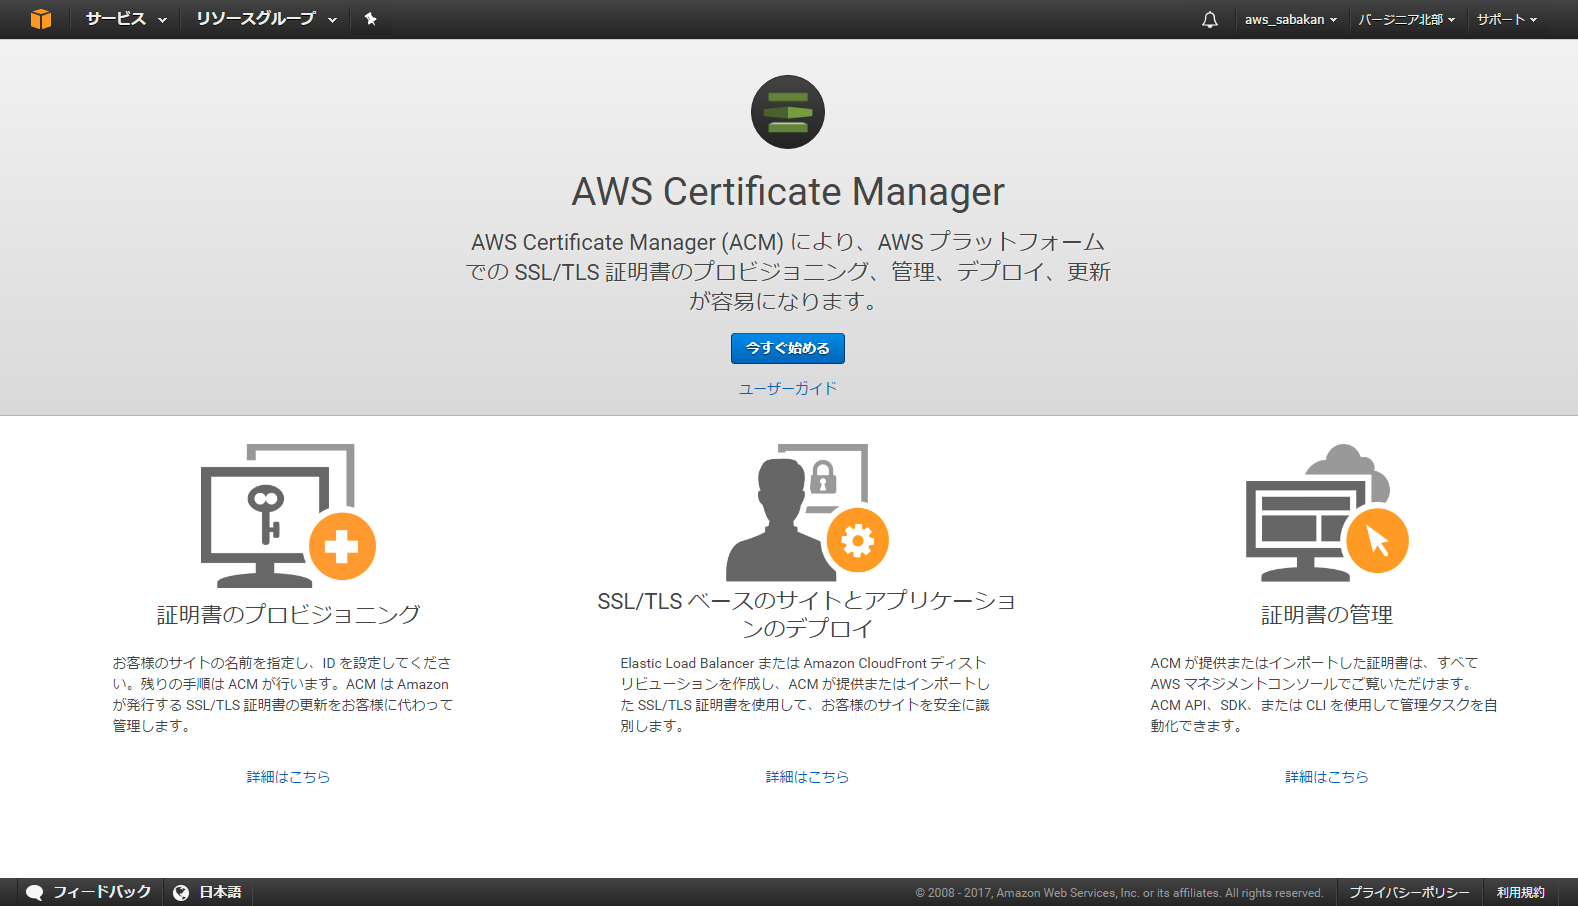Open the aws_sabakan account dropdown
Screen dimensions: 1578x906
click(1291, 19)
